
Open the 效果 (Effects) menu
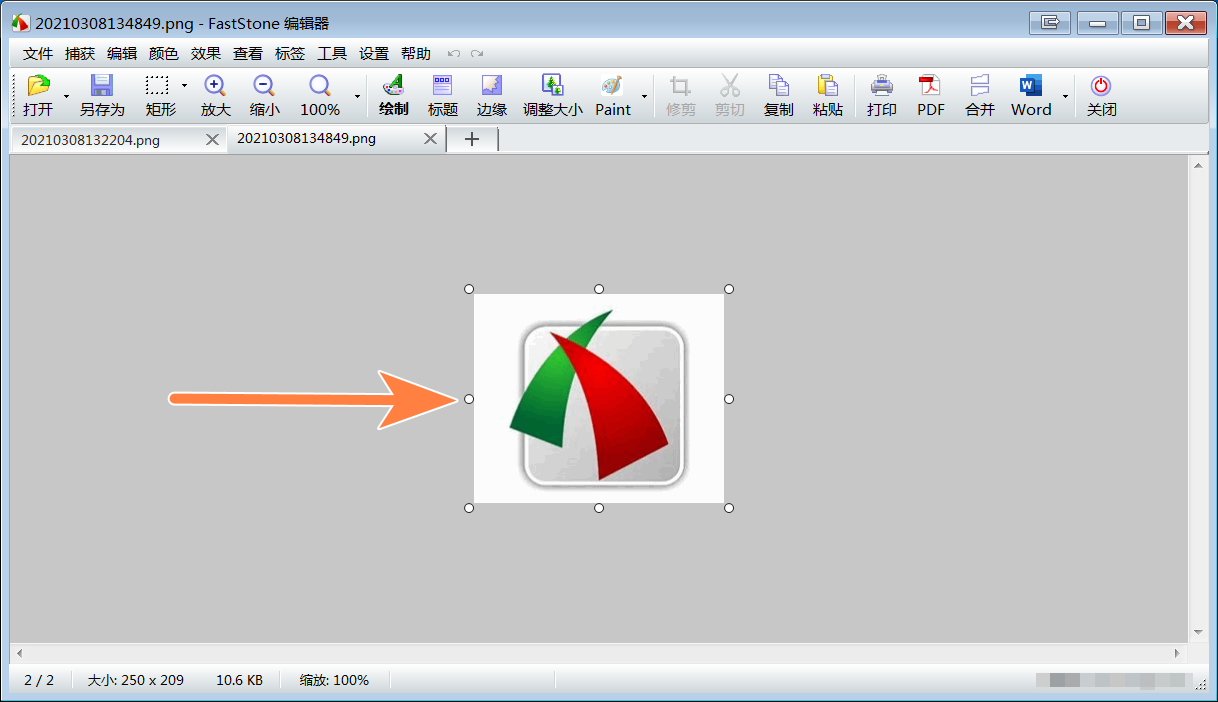(206, 54)
